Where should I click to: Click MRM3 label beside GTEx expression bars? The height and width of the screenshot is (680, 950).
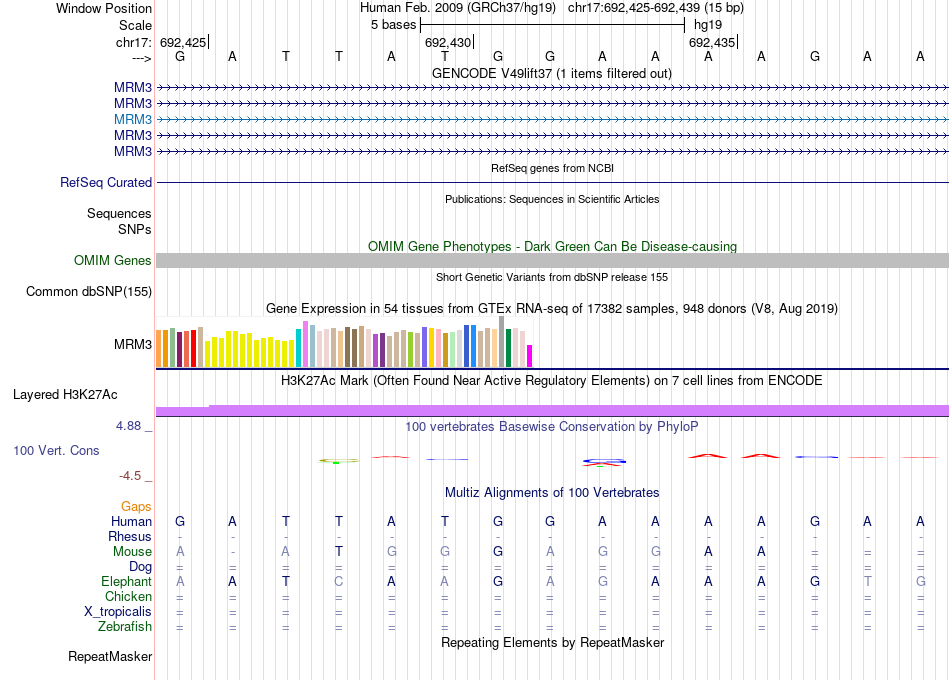coord(133,344)
